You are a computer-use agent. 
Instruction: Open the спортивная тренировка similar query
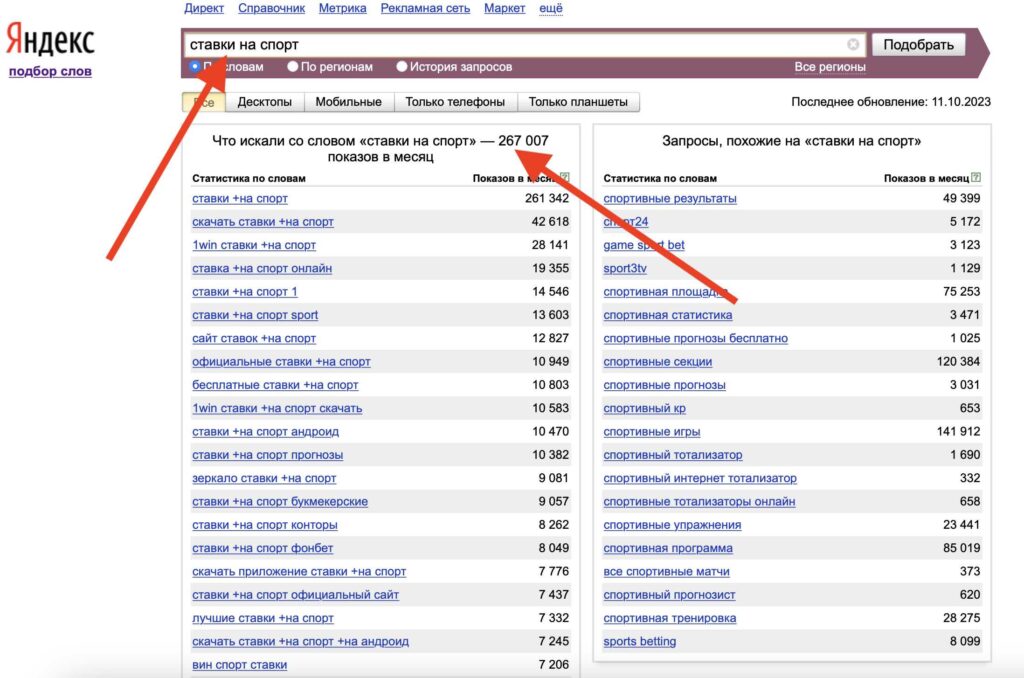click(669, 618)
